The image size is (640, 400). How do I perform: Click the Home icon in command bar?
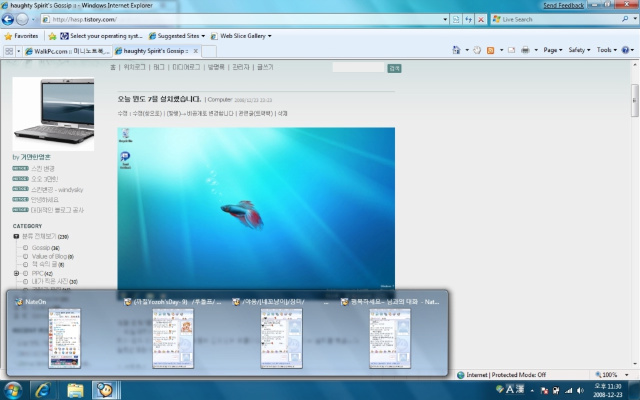[456, 50]
